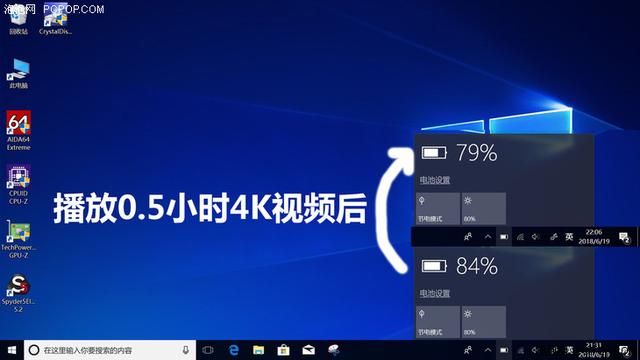This screenshot has width=640, height=360.
Task: Select the TechPowerUp GPU-Z desktop icon
Action: tap(18, 239)
